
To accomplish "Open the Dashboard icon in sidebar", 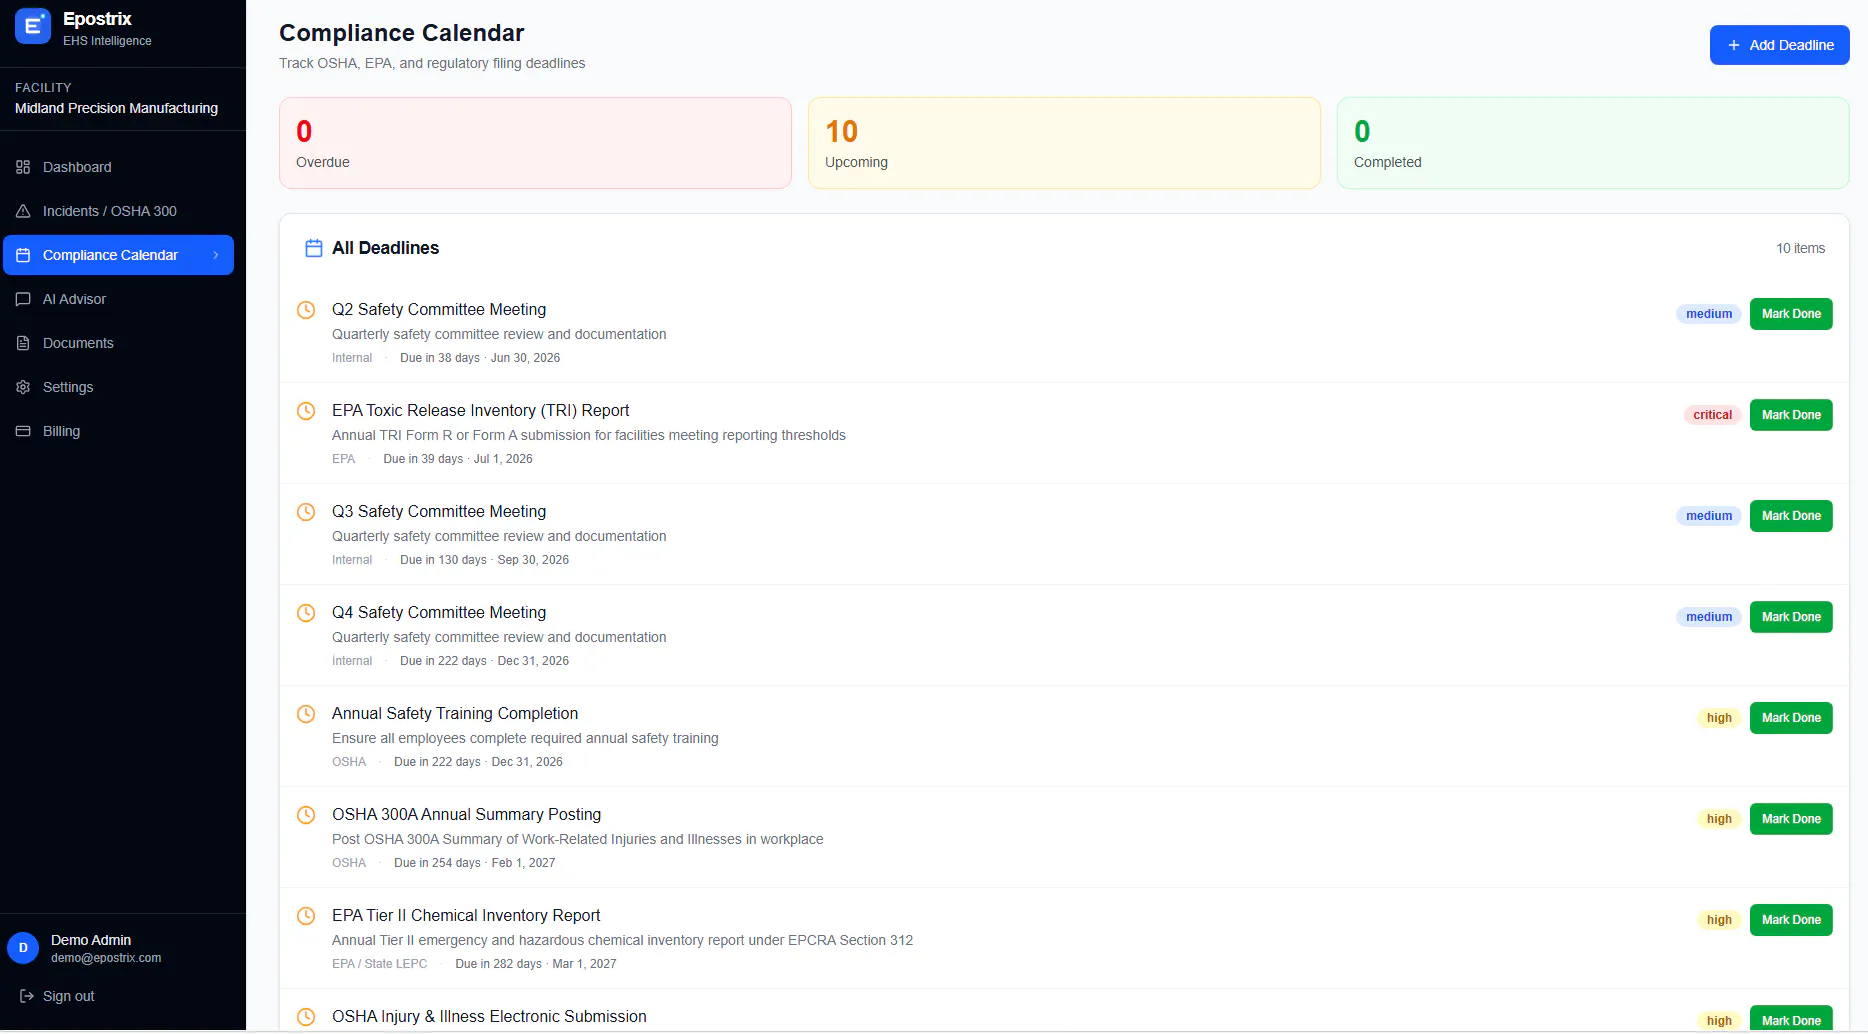I will (23, 167).
